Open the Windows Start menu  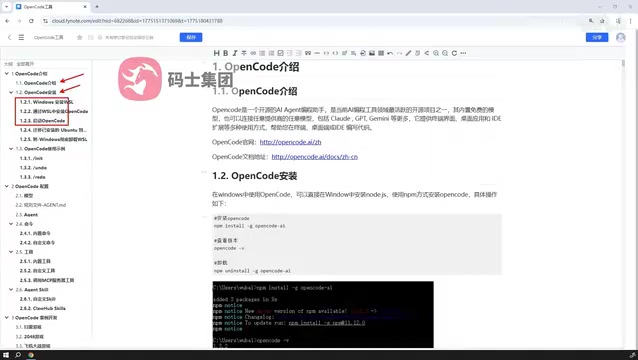click(x=6, y=355)
